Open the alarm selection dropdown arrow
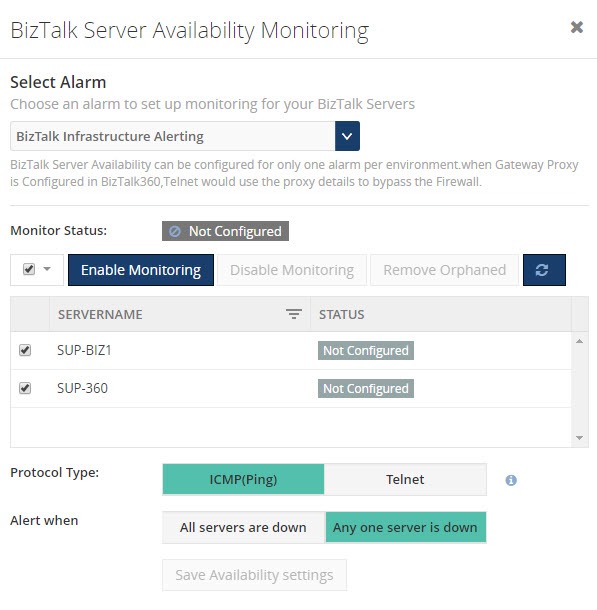The width and height of the screenshot is (597, 610). [x=347, y=136]
